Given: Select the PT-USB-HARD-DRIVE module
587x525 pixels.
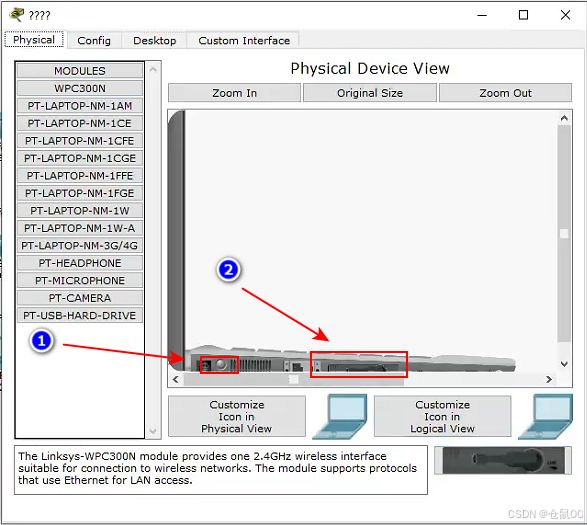Looking at the screenshot, I should [x=80, y=316].
